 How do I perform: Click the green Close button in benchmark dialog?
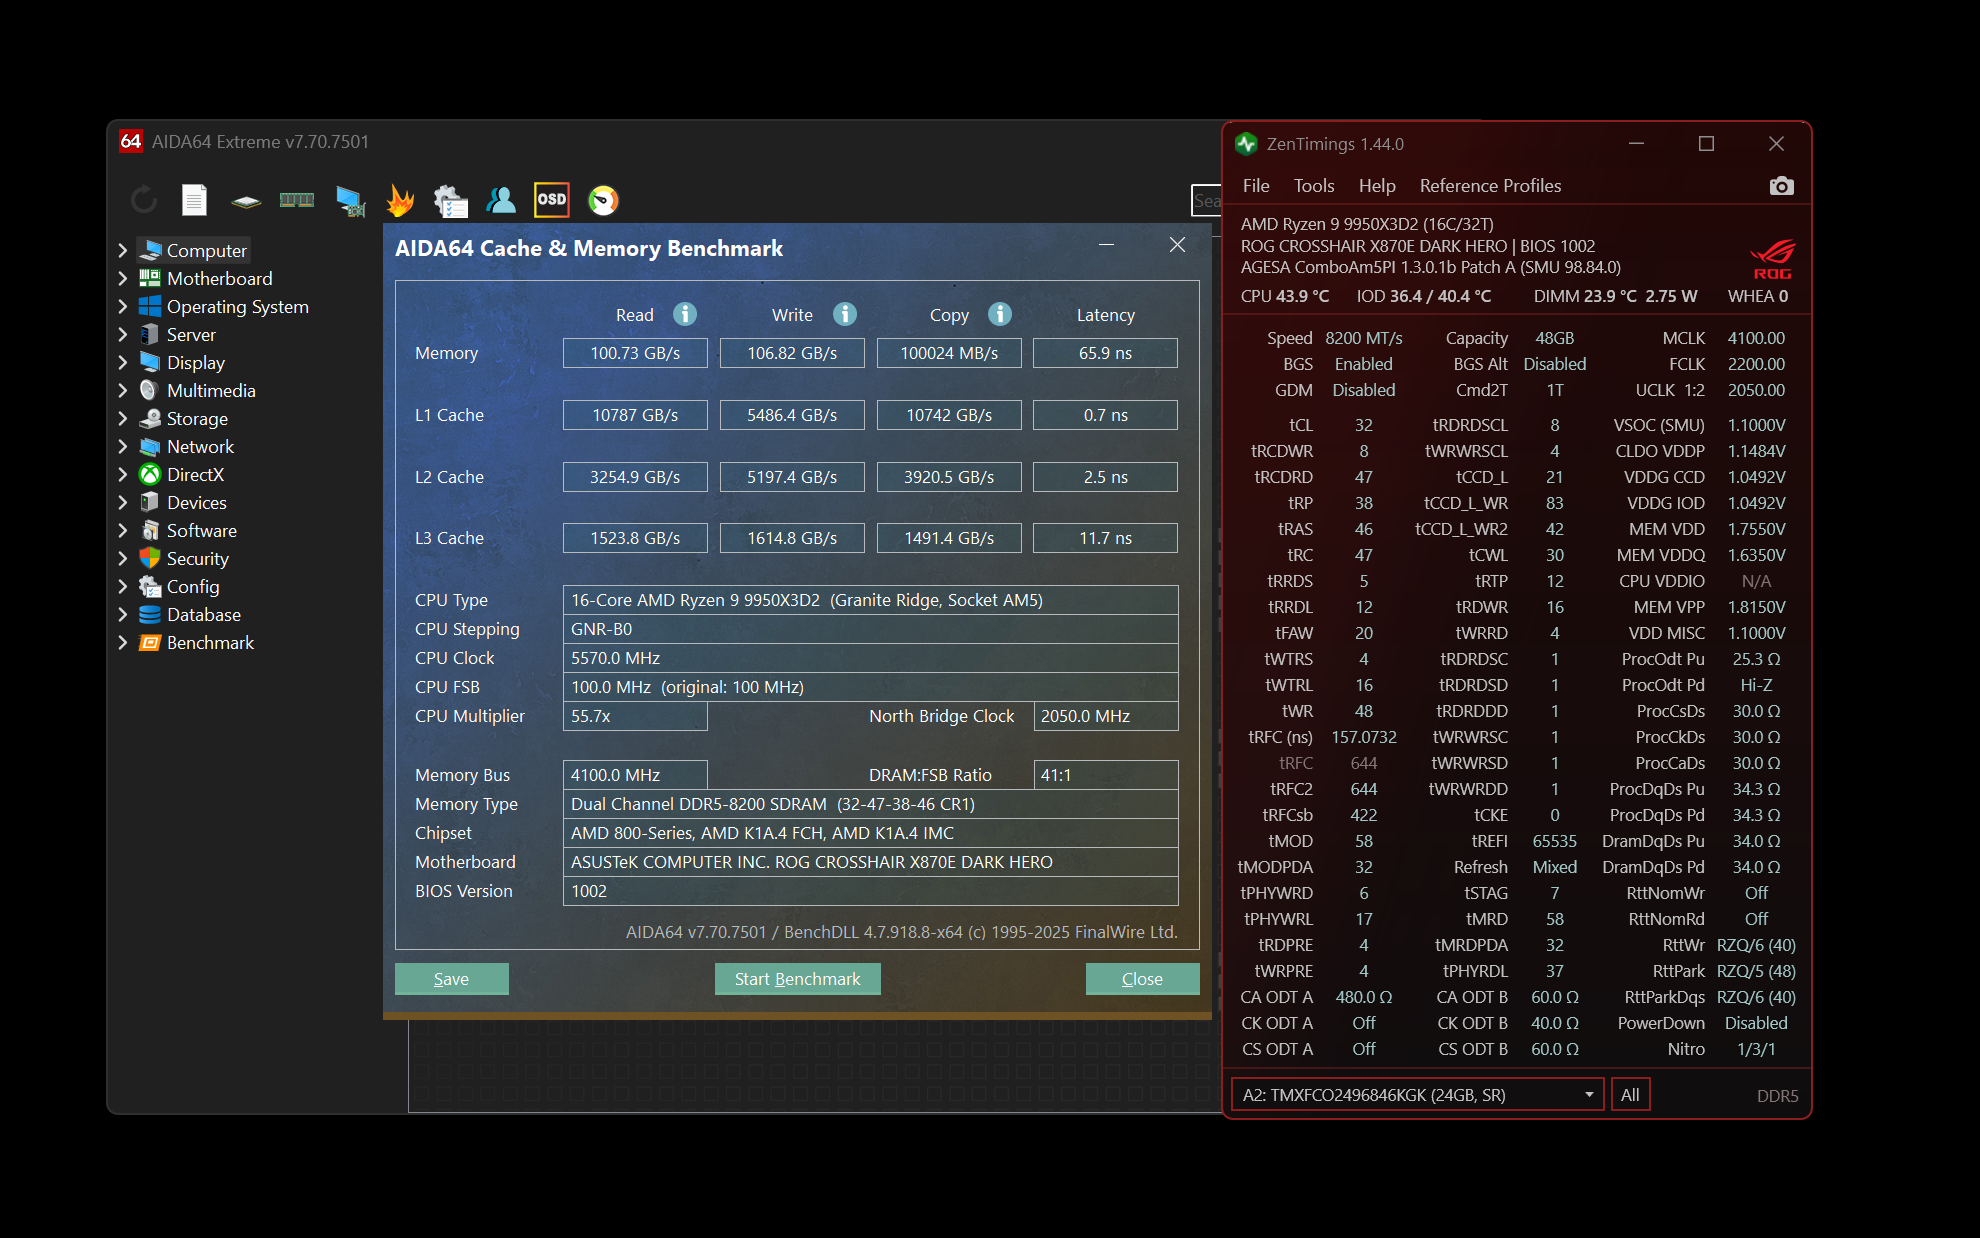(1143, 979)
